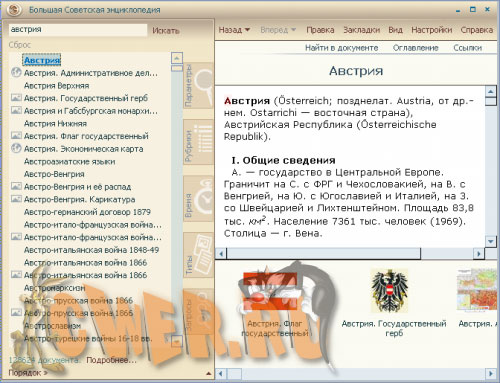Open the Назад dropdown
The height and width of the screenshot is (383, 500).
tap(234, 30)
